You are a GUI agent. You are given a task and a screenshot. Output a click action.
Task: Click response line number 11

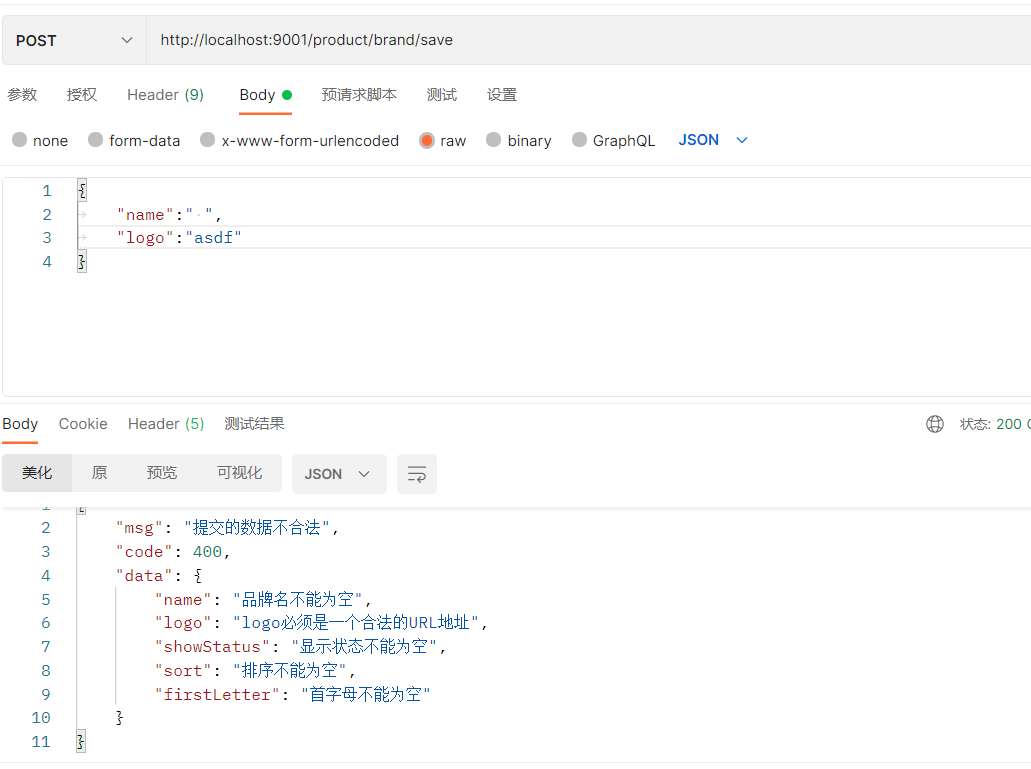[41, 742]
